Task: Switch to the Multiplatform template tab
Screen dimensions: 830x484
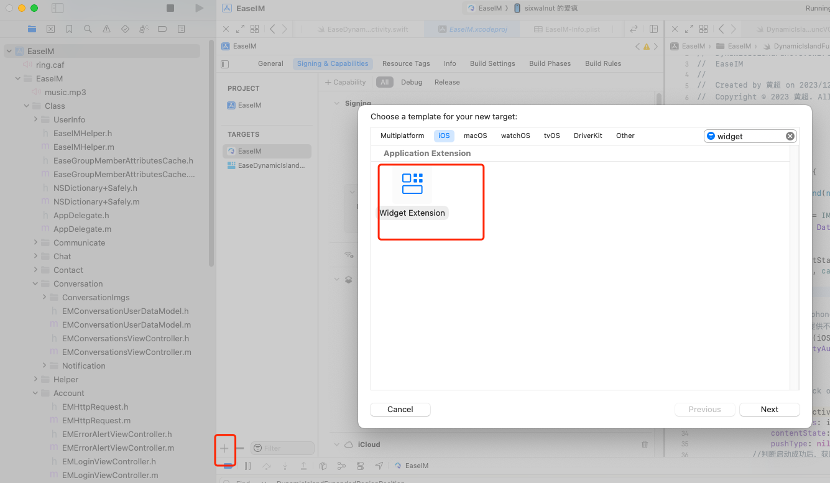Action: click(x=402, y=136)
